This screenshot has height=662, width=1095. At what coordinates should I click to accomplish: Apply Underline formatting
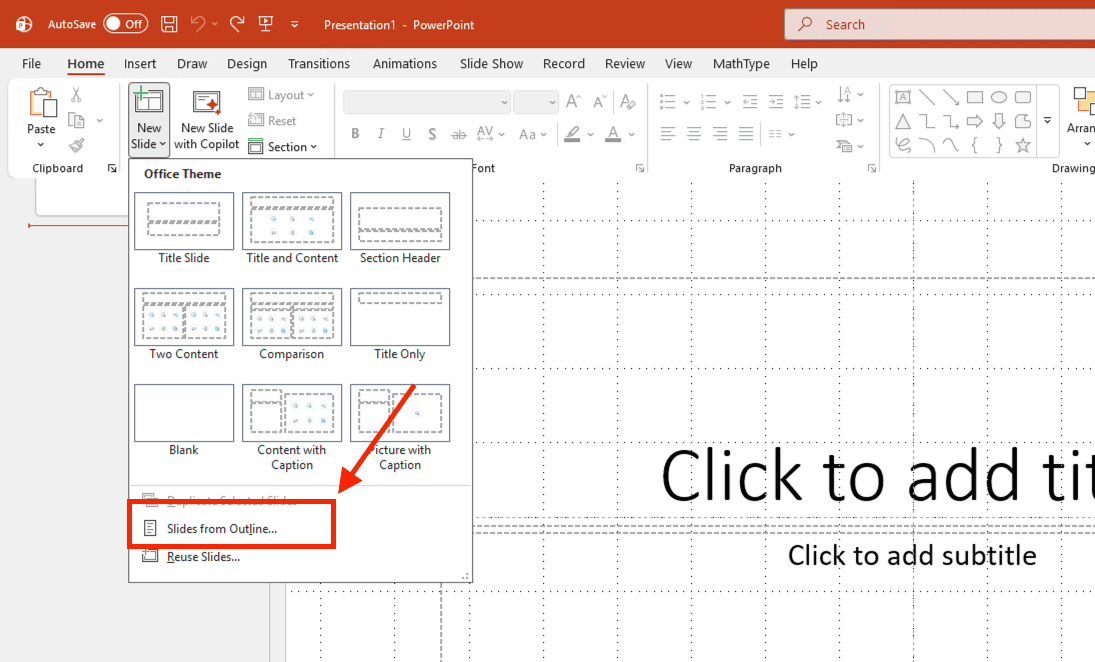(x=406, y=133)
